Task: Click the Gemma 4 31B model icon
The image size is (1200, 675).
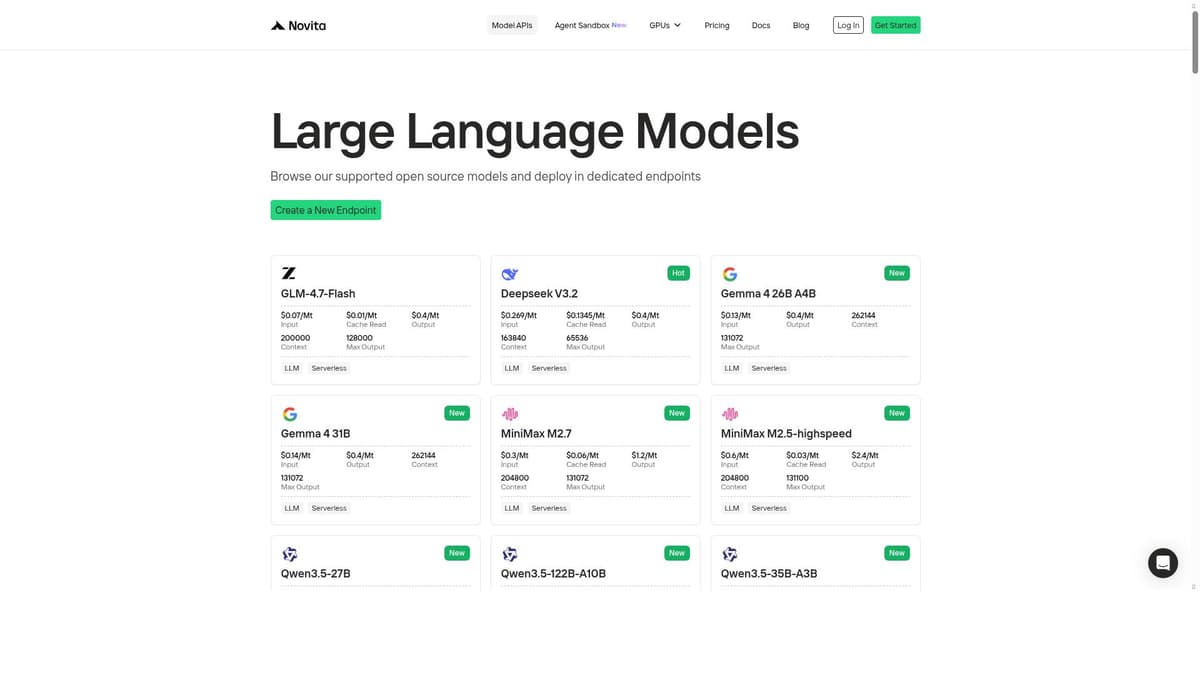Action: coord(289,413)
